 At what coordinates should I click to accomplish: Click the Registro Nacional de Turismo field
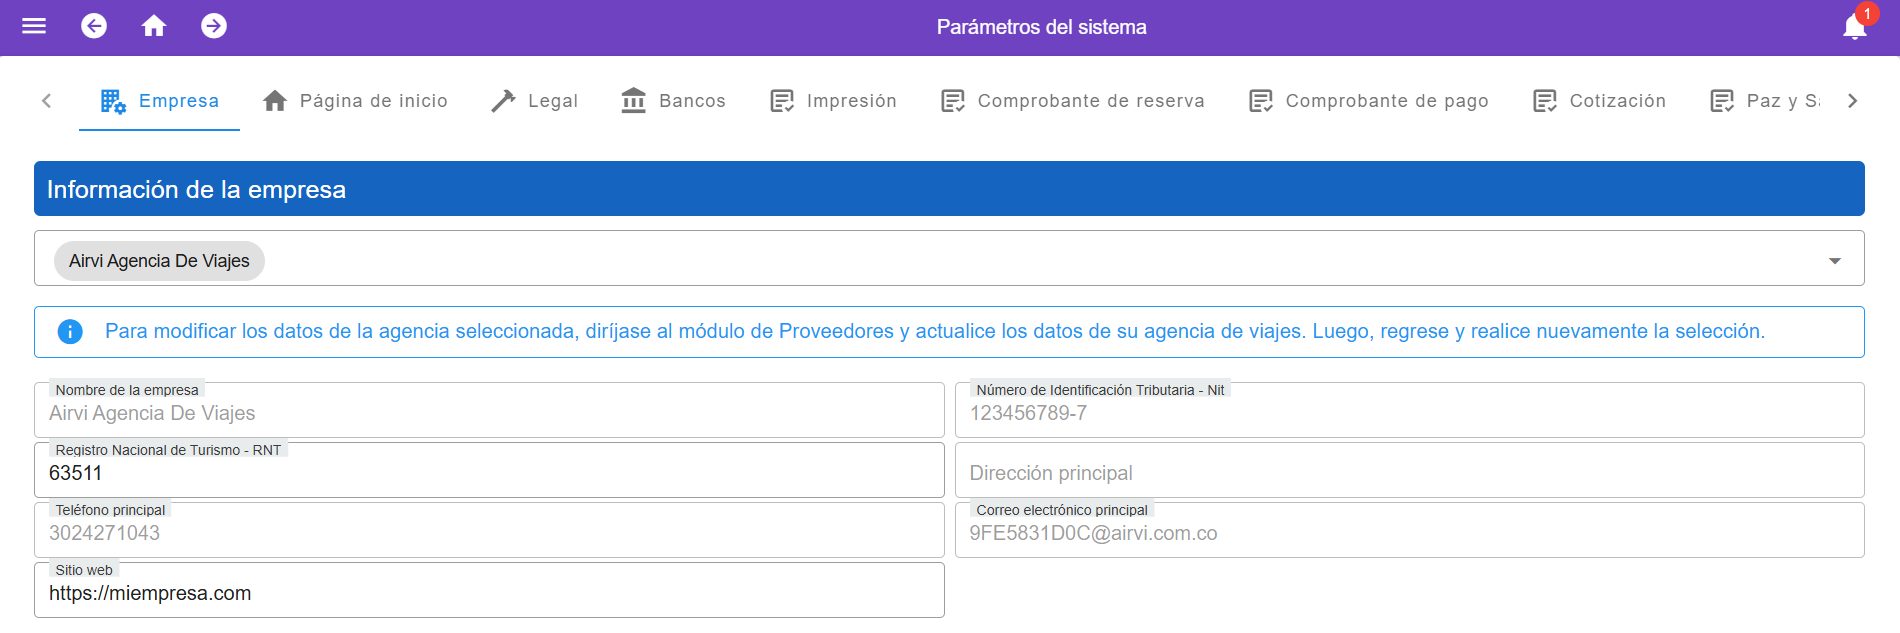click(x=489, y=473)
